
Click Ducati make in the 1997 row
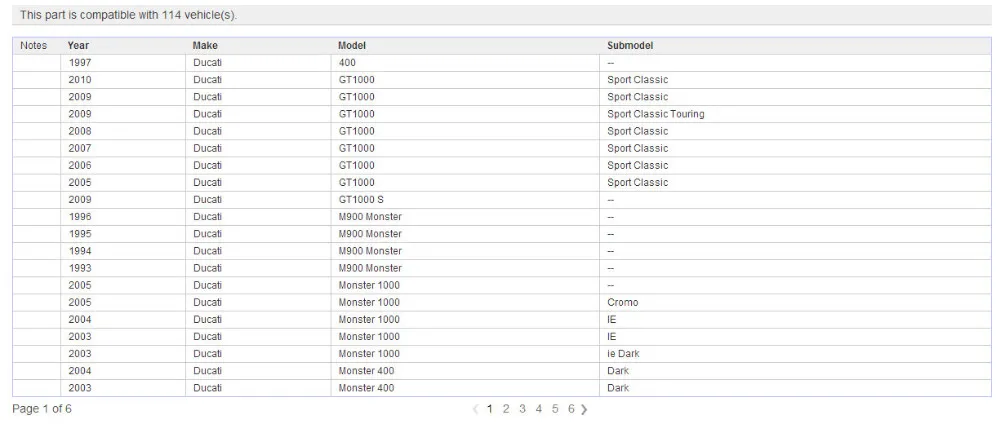pos(208,63)
